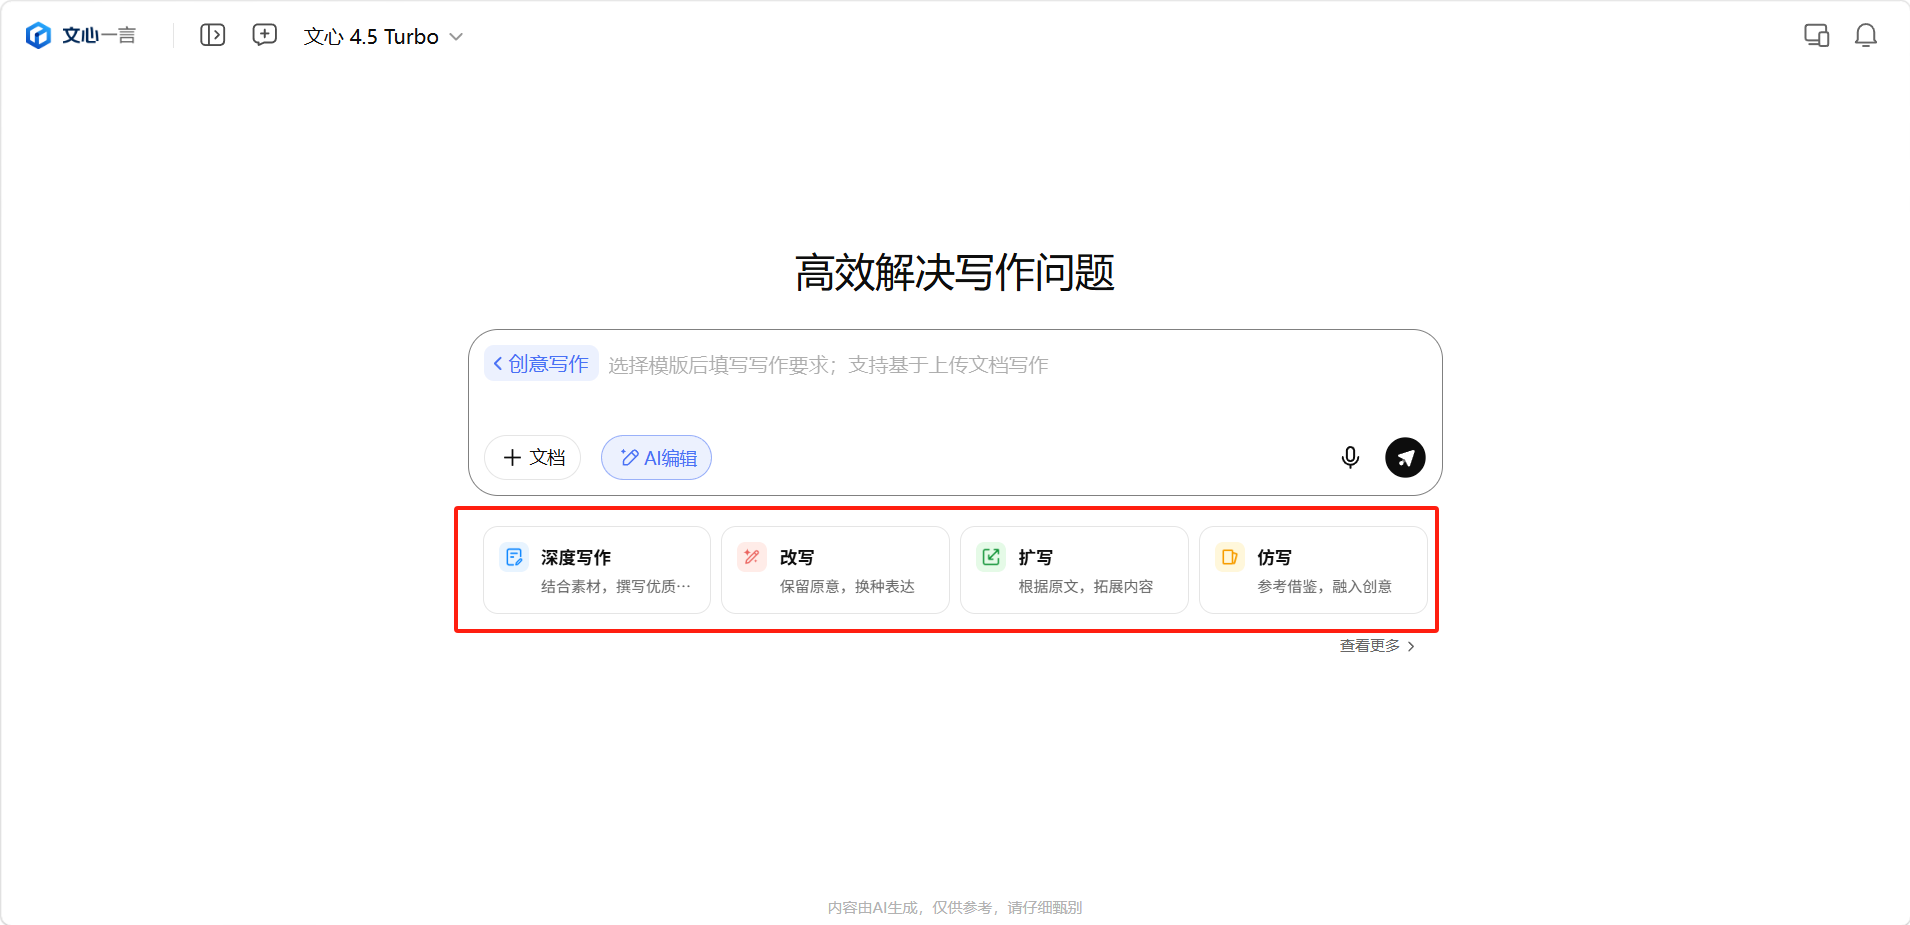This screenshot has height=925, width=1910.
Task: Start a new chat with plus bubble icon
Action: (x=264, y=36)
